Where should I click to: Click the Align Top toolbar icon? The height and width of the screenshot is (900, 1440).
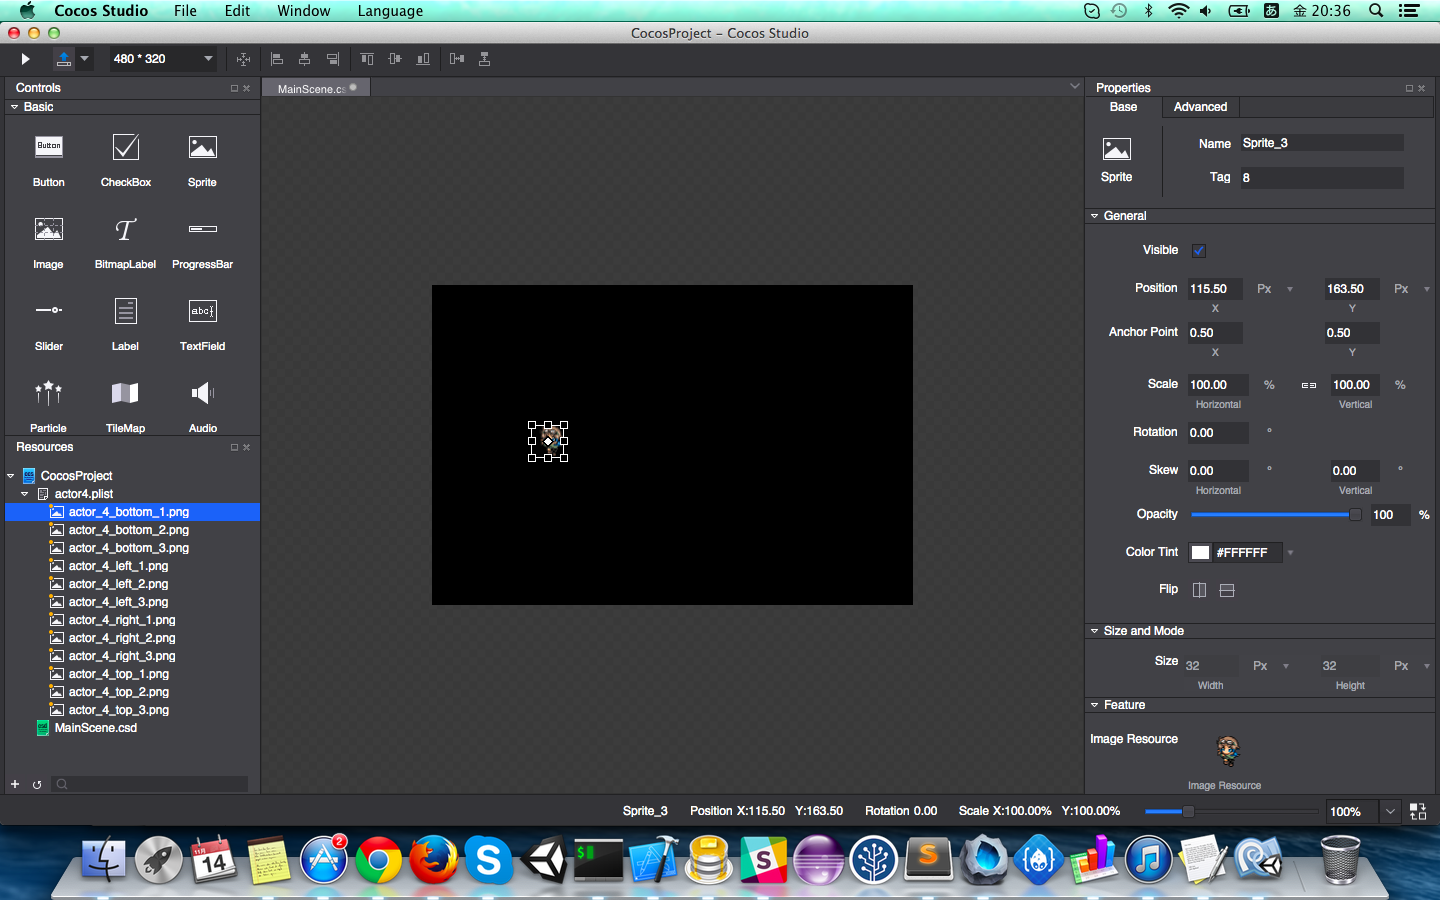tap(367, 59)
